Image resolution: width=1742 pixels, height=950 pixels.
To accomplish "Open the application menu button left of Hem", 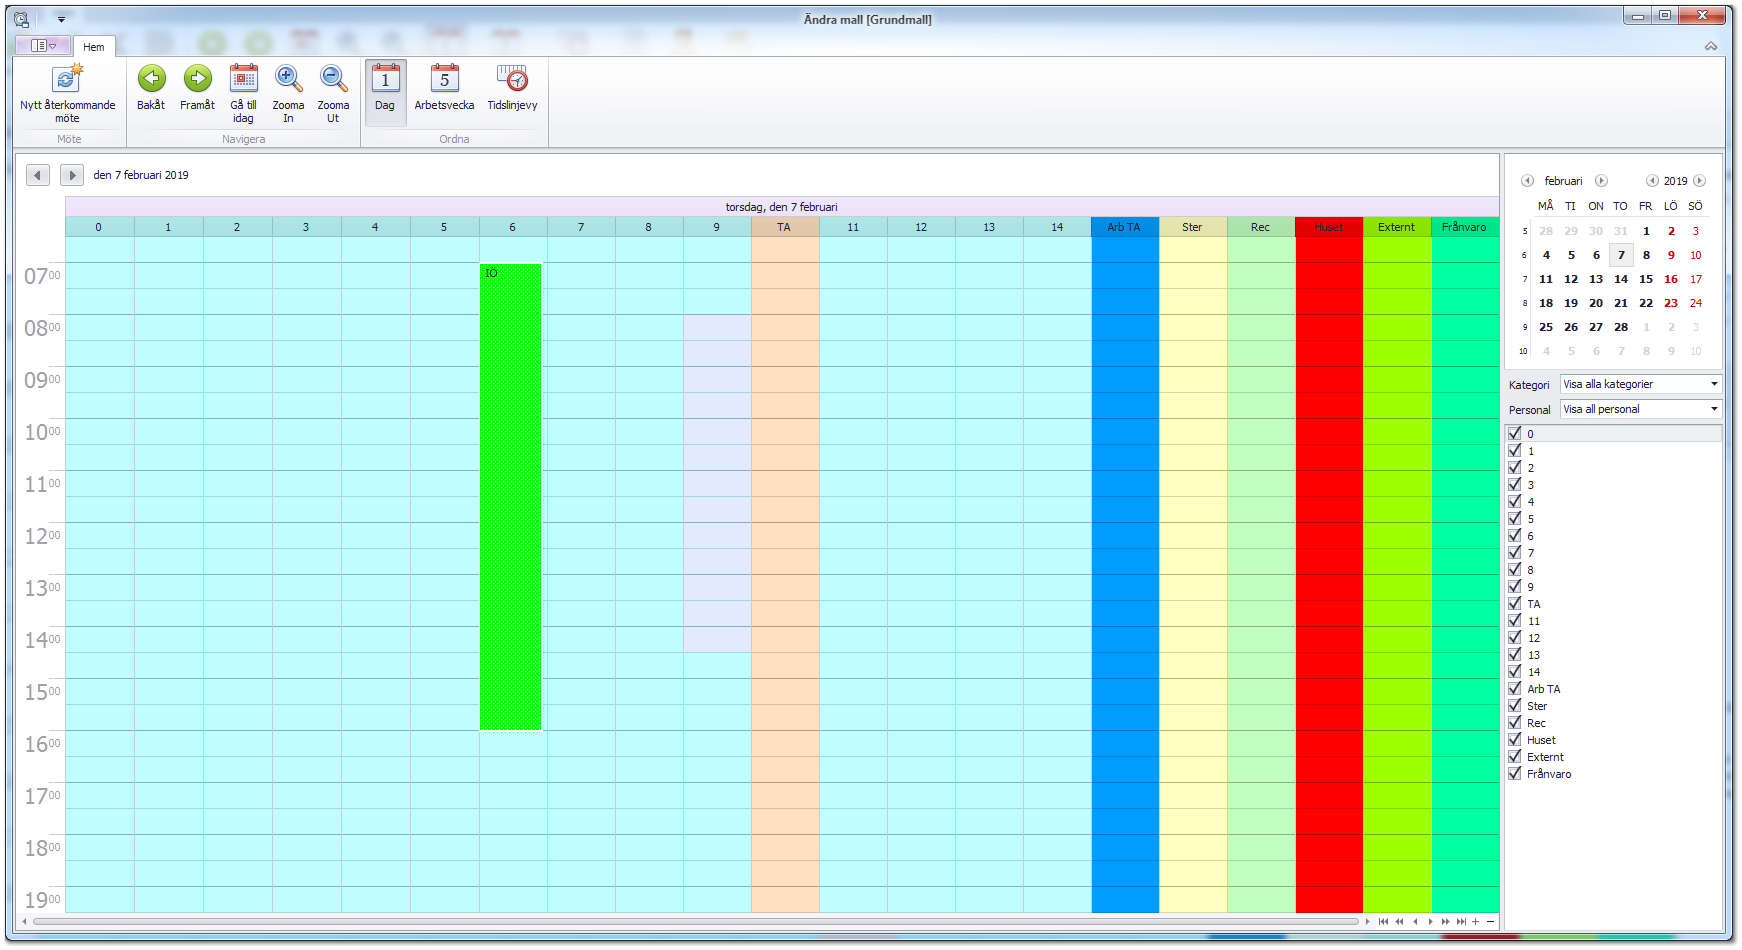I will point(43,46).
